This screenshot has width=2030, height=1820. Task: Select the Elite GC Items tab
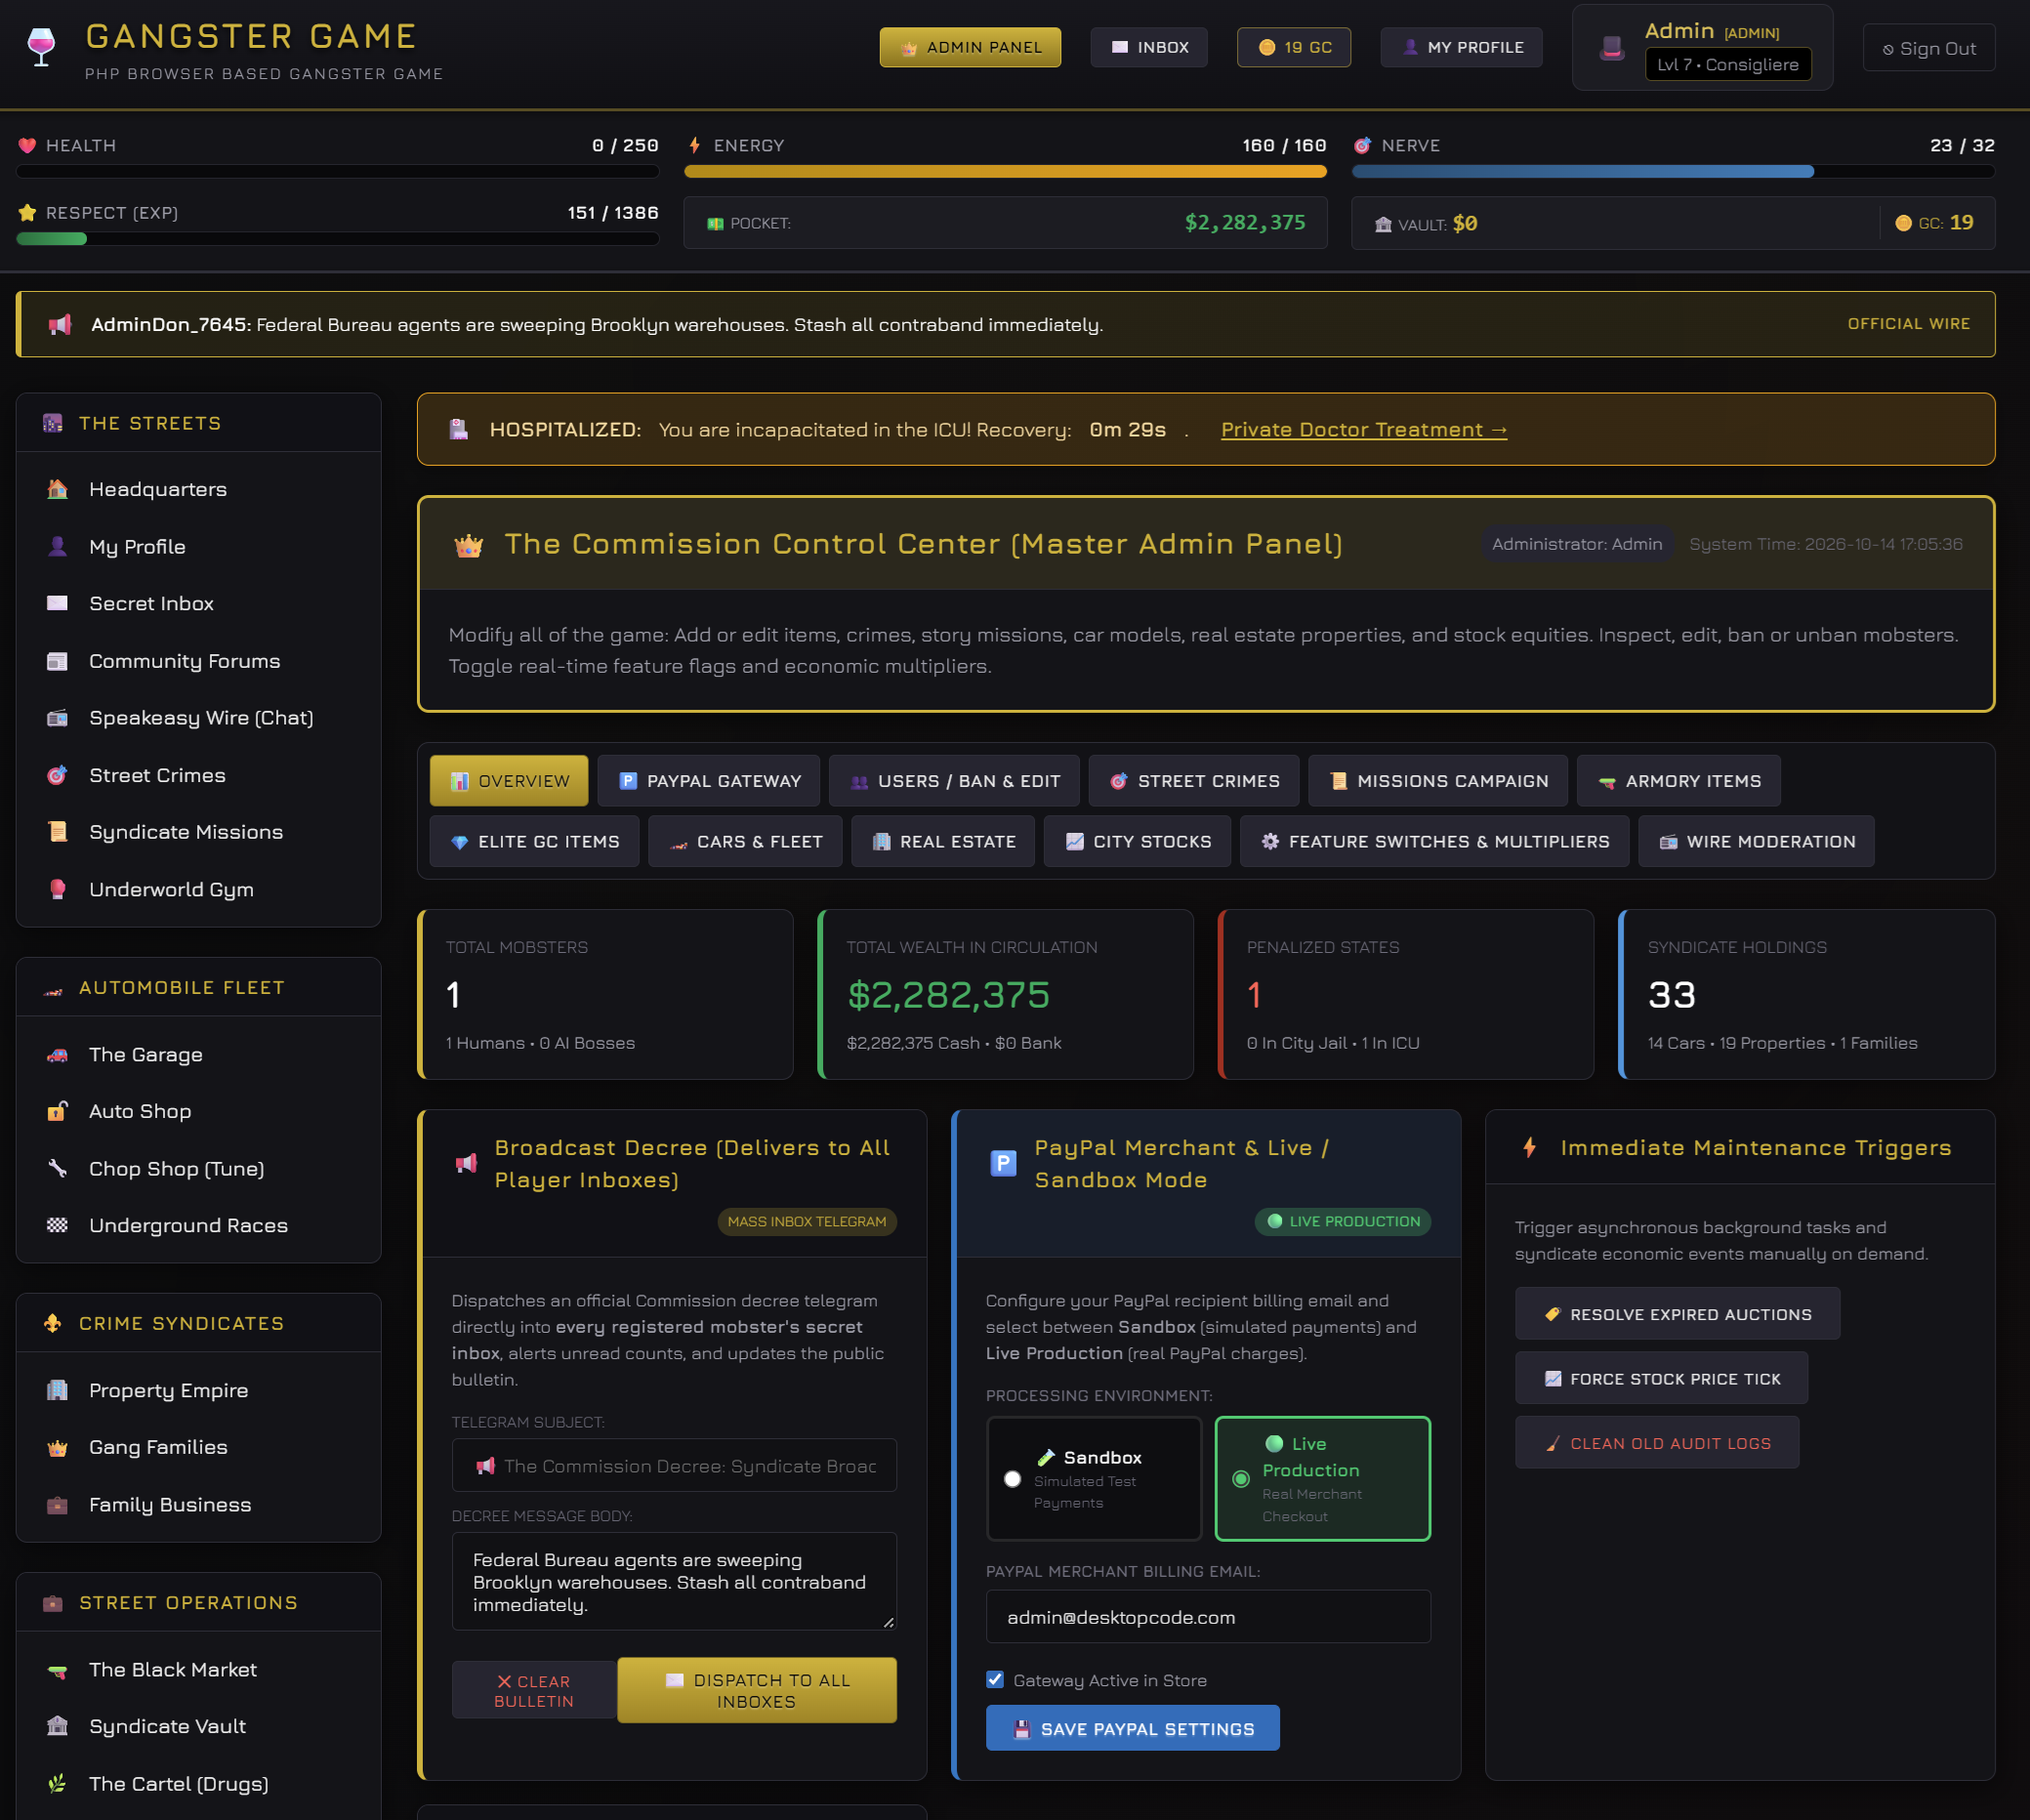534,842
